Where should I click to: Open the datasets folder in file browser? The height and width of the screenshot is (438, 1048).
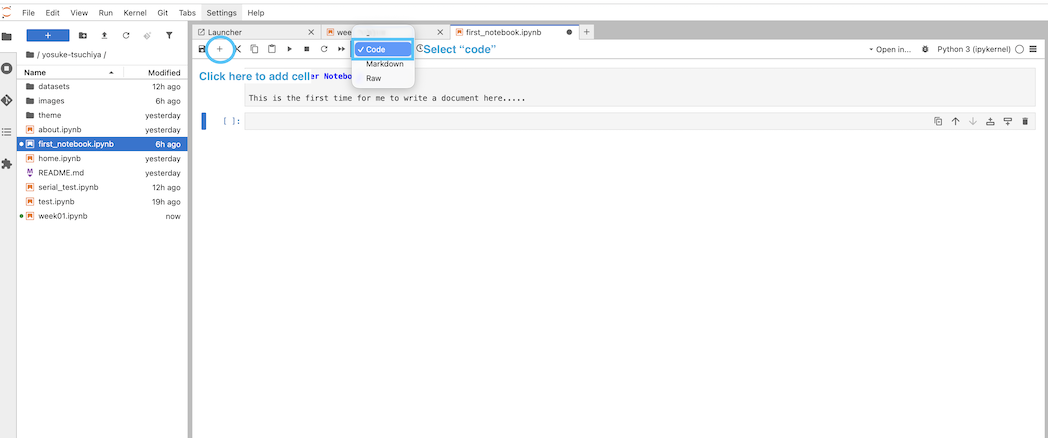click(x=54, y=87)
